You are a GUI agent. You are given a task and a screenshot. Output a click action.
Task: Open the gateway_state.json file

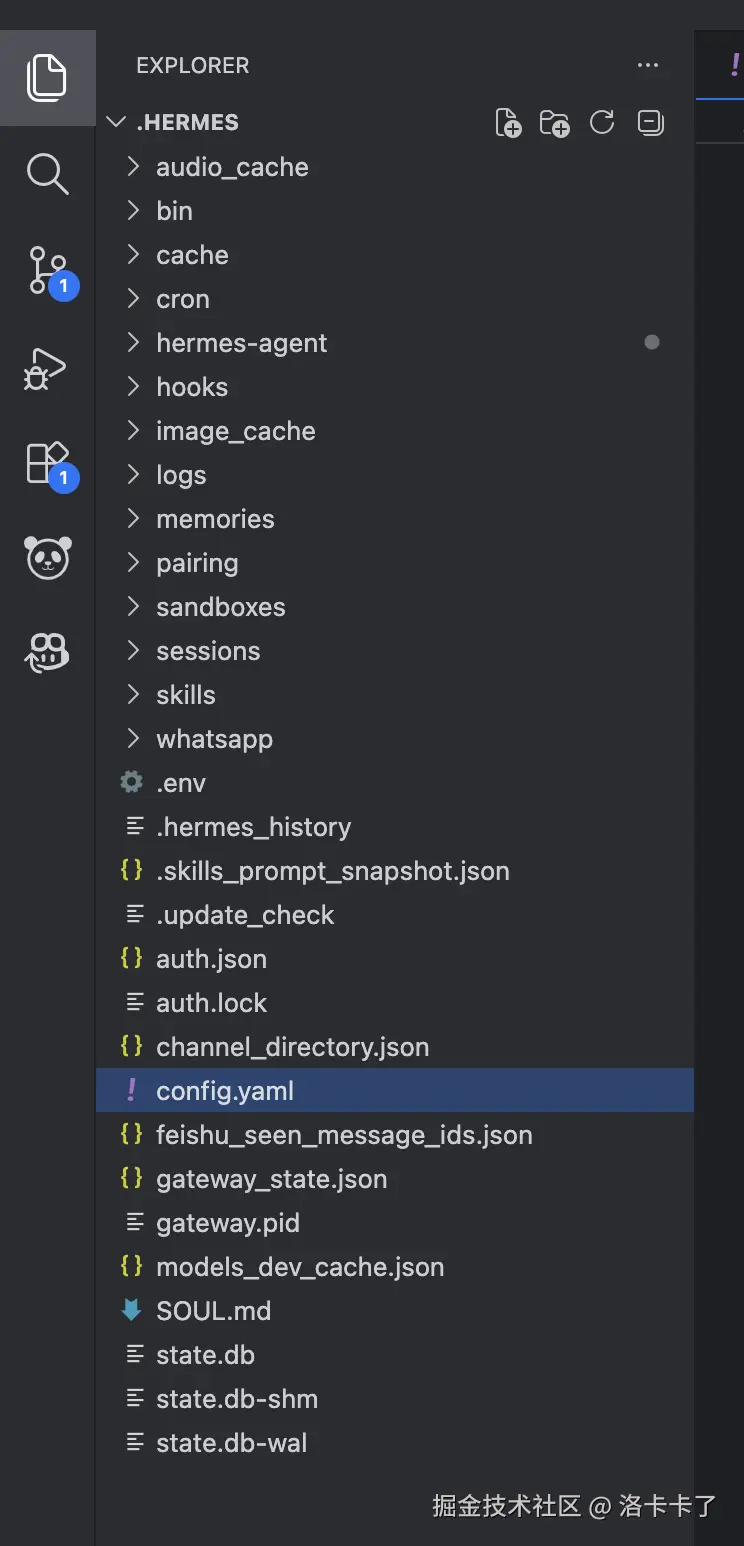271,1179
